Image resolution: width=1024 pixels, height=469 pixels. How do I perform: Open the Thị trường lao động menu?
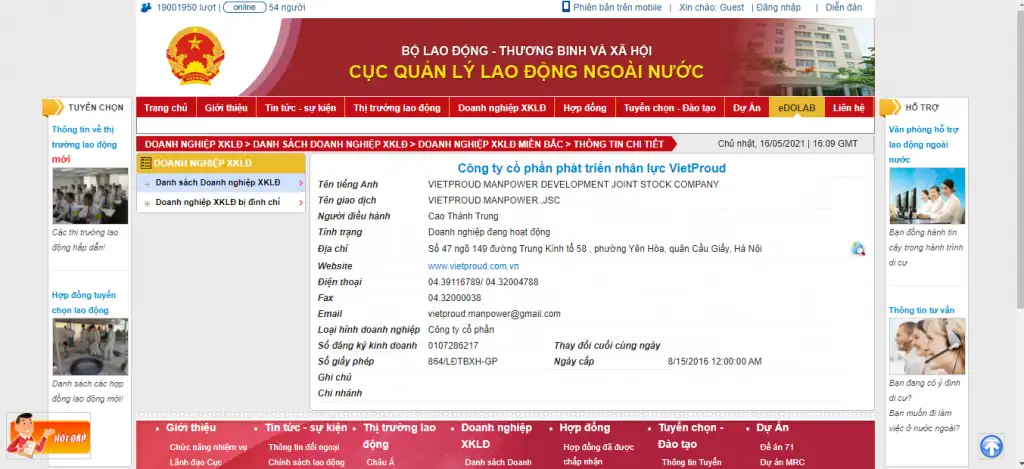click(x=397, y=108)
